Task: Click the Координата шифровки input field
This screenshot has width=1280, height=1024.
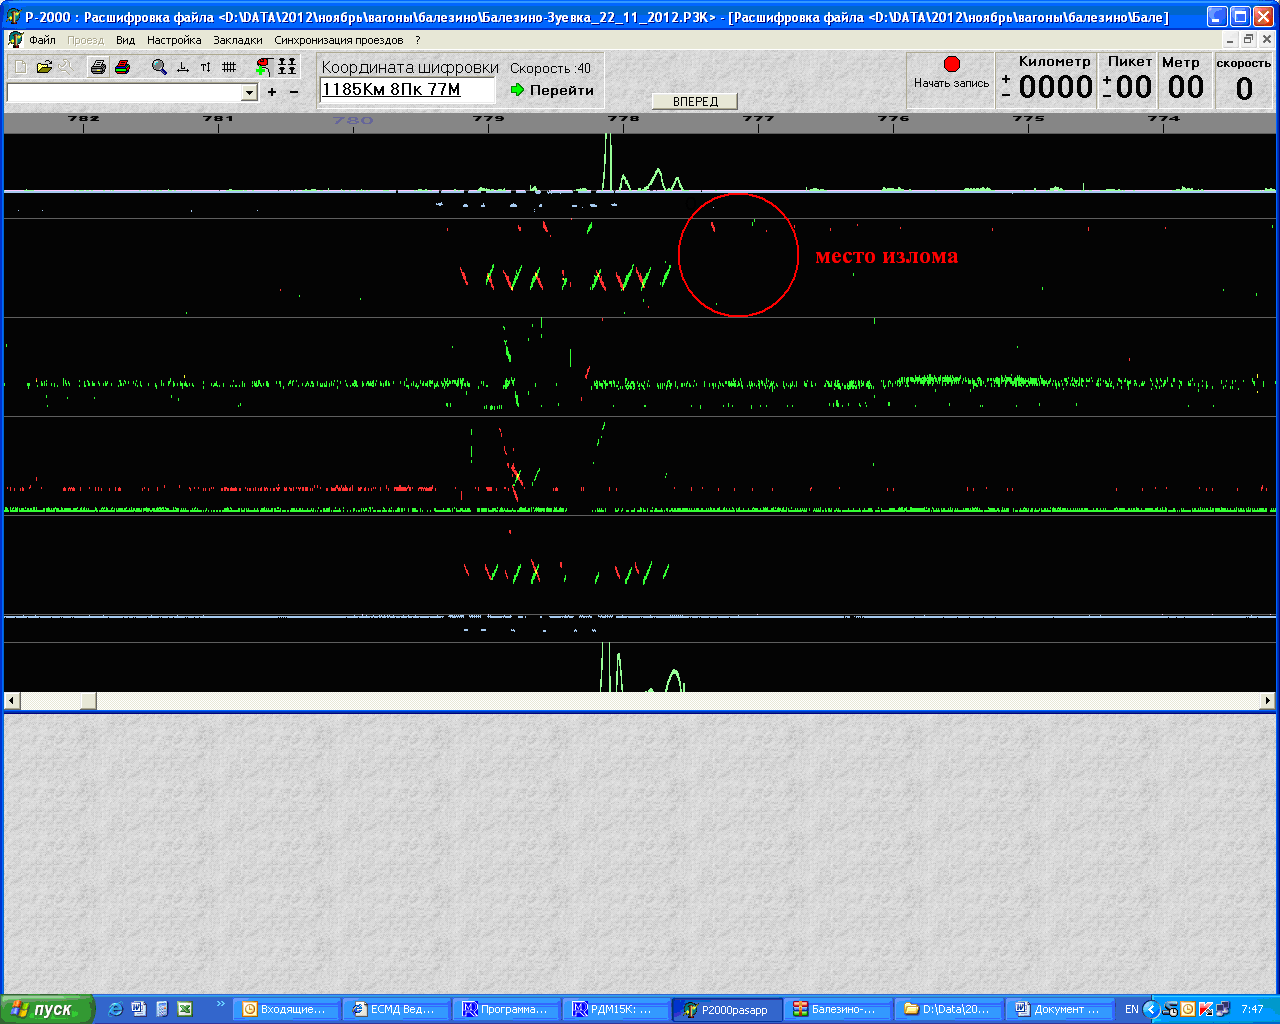Action: tap(408, 90)
